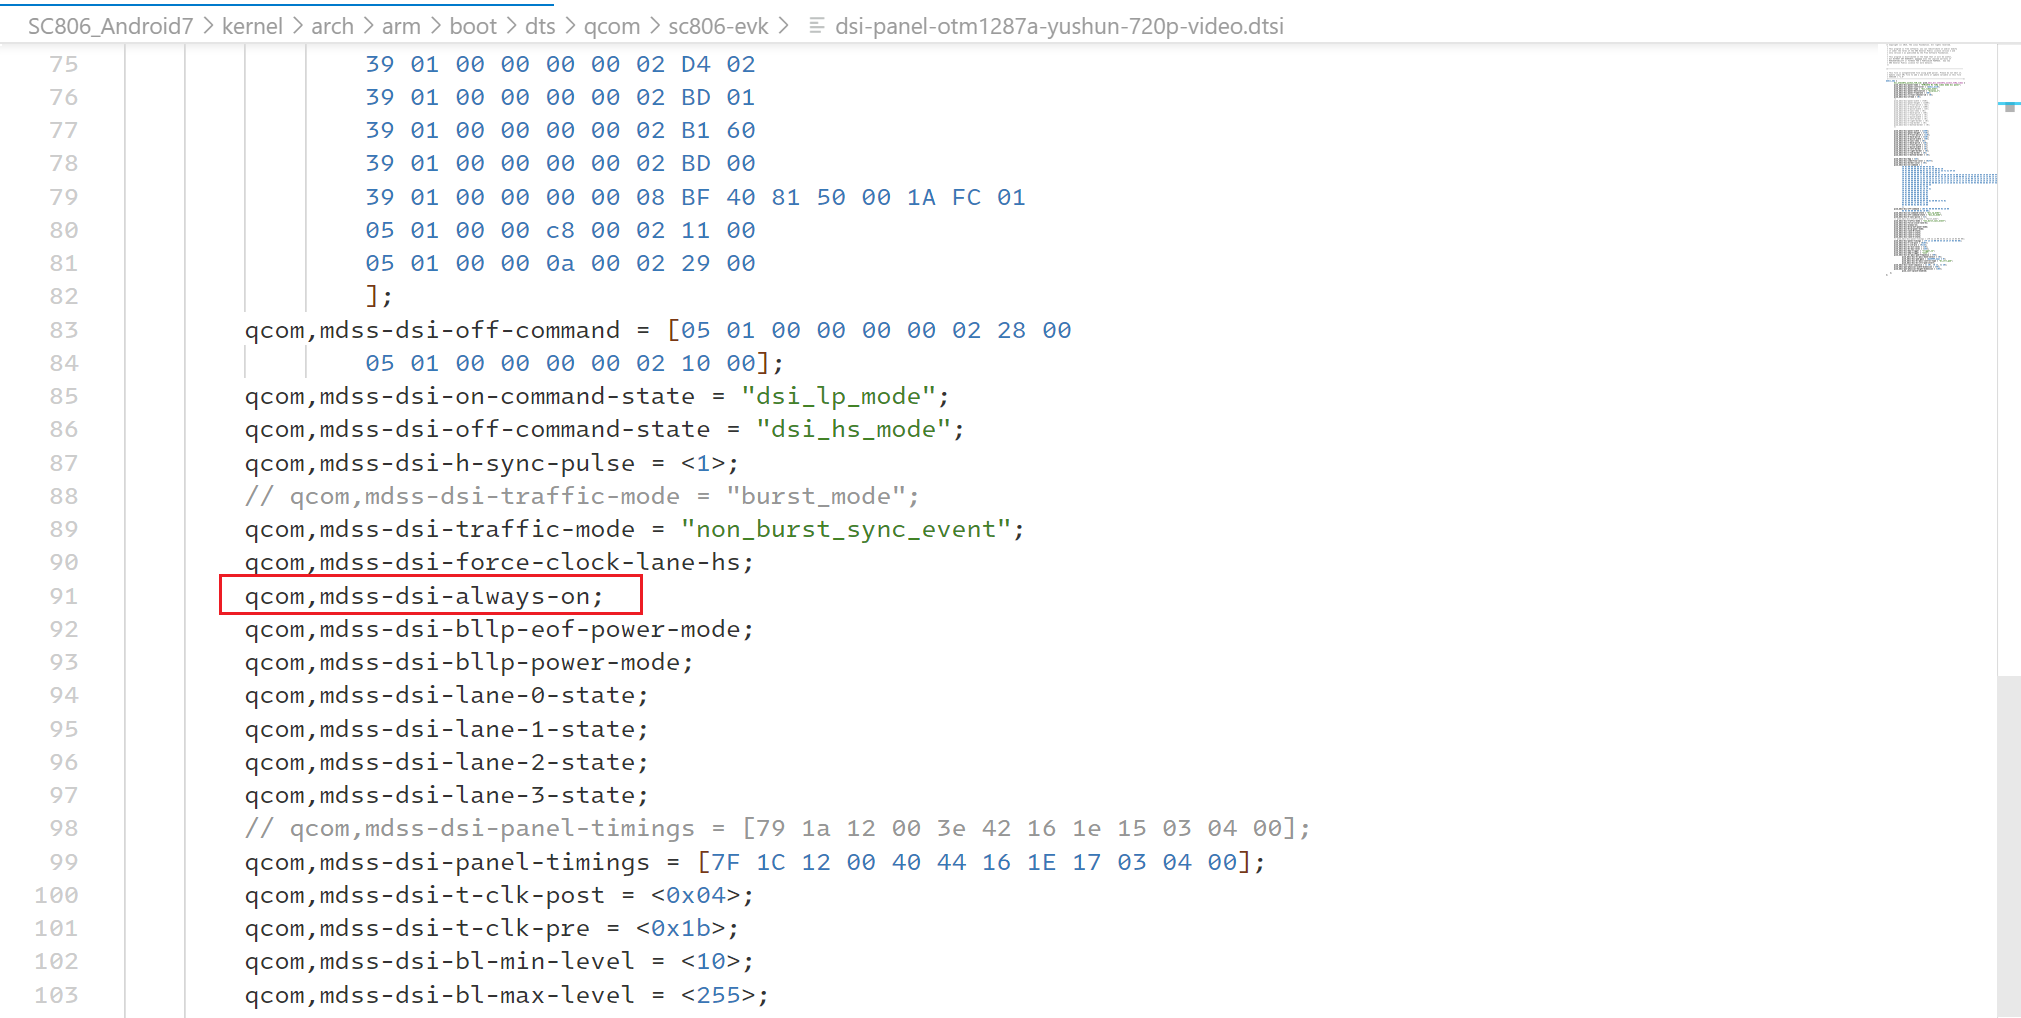
Task: Expand chevron after SC806_Android7 breadcrumb
Action: click(208, 26)
